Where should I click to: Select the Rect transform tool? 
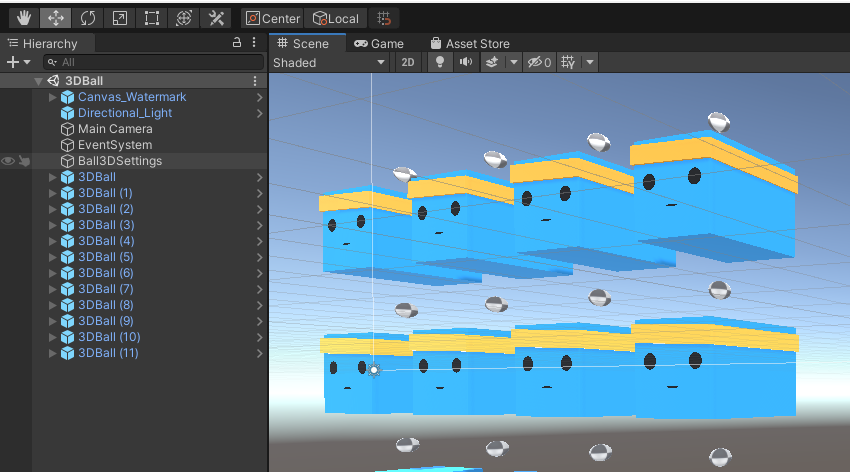click(152, 18)
